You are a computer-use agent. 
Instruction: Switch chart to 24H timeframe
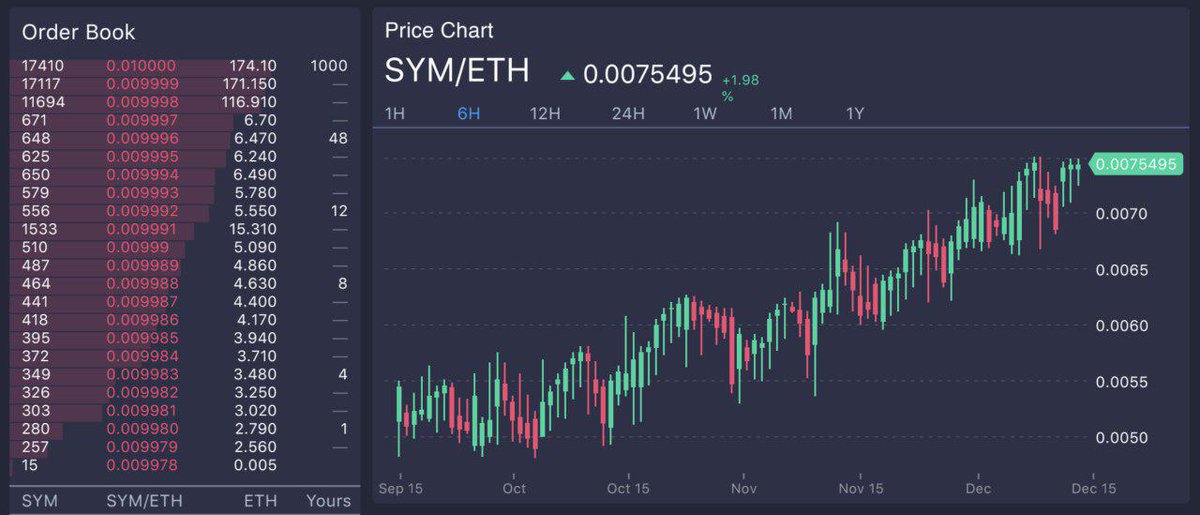[628, 113]
